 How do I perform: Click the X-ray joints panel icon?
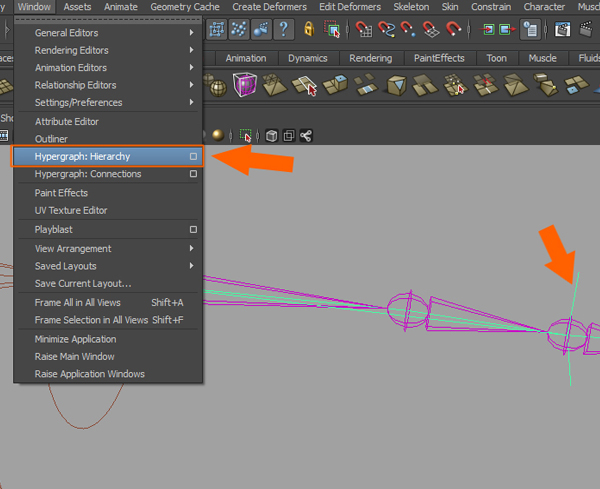click(306, 135)
